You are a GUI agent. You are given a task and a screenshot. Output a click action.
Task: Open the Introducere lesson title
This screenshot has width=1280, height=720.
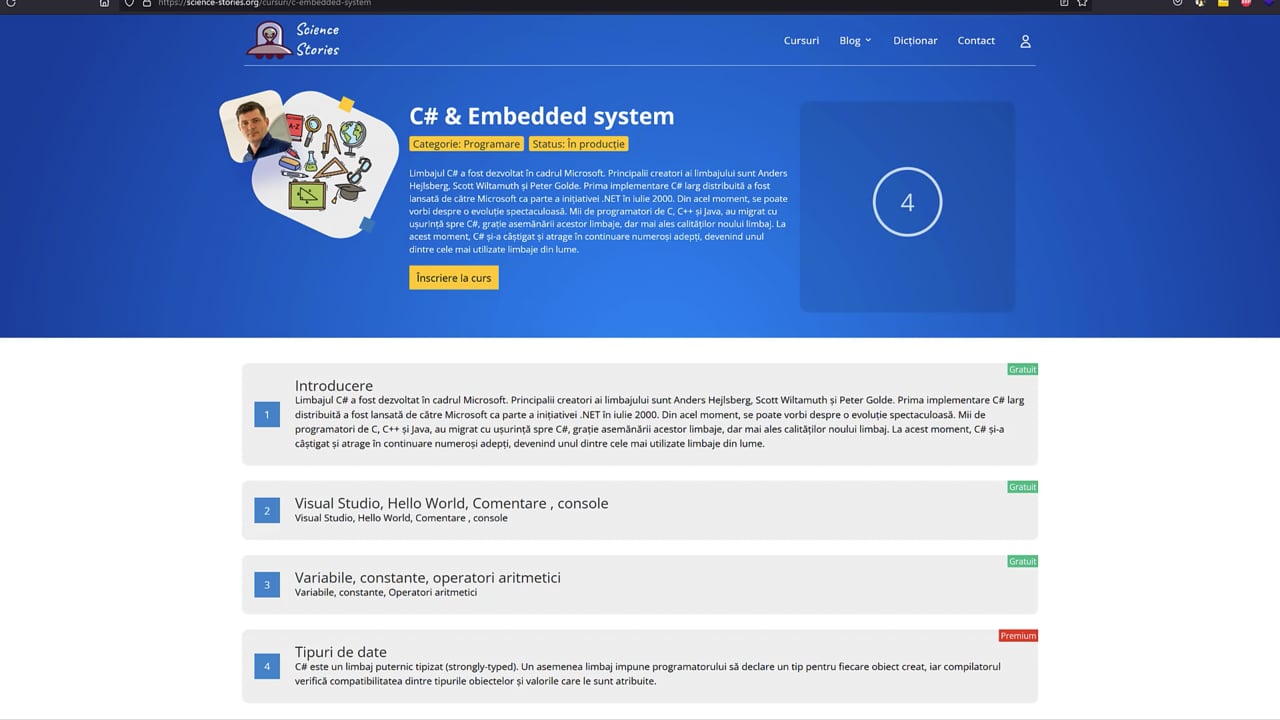click(x=334, y=385)
